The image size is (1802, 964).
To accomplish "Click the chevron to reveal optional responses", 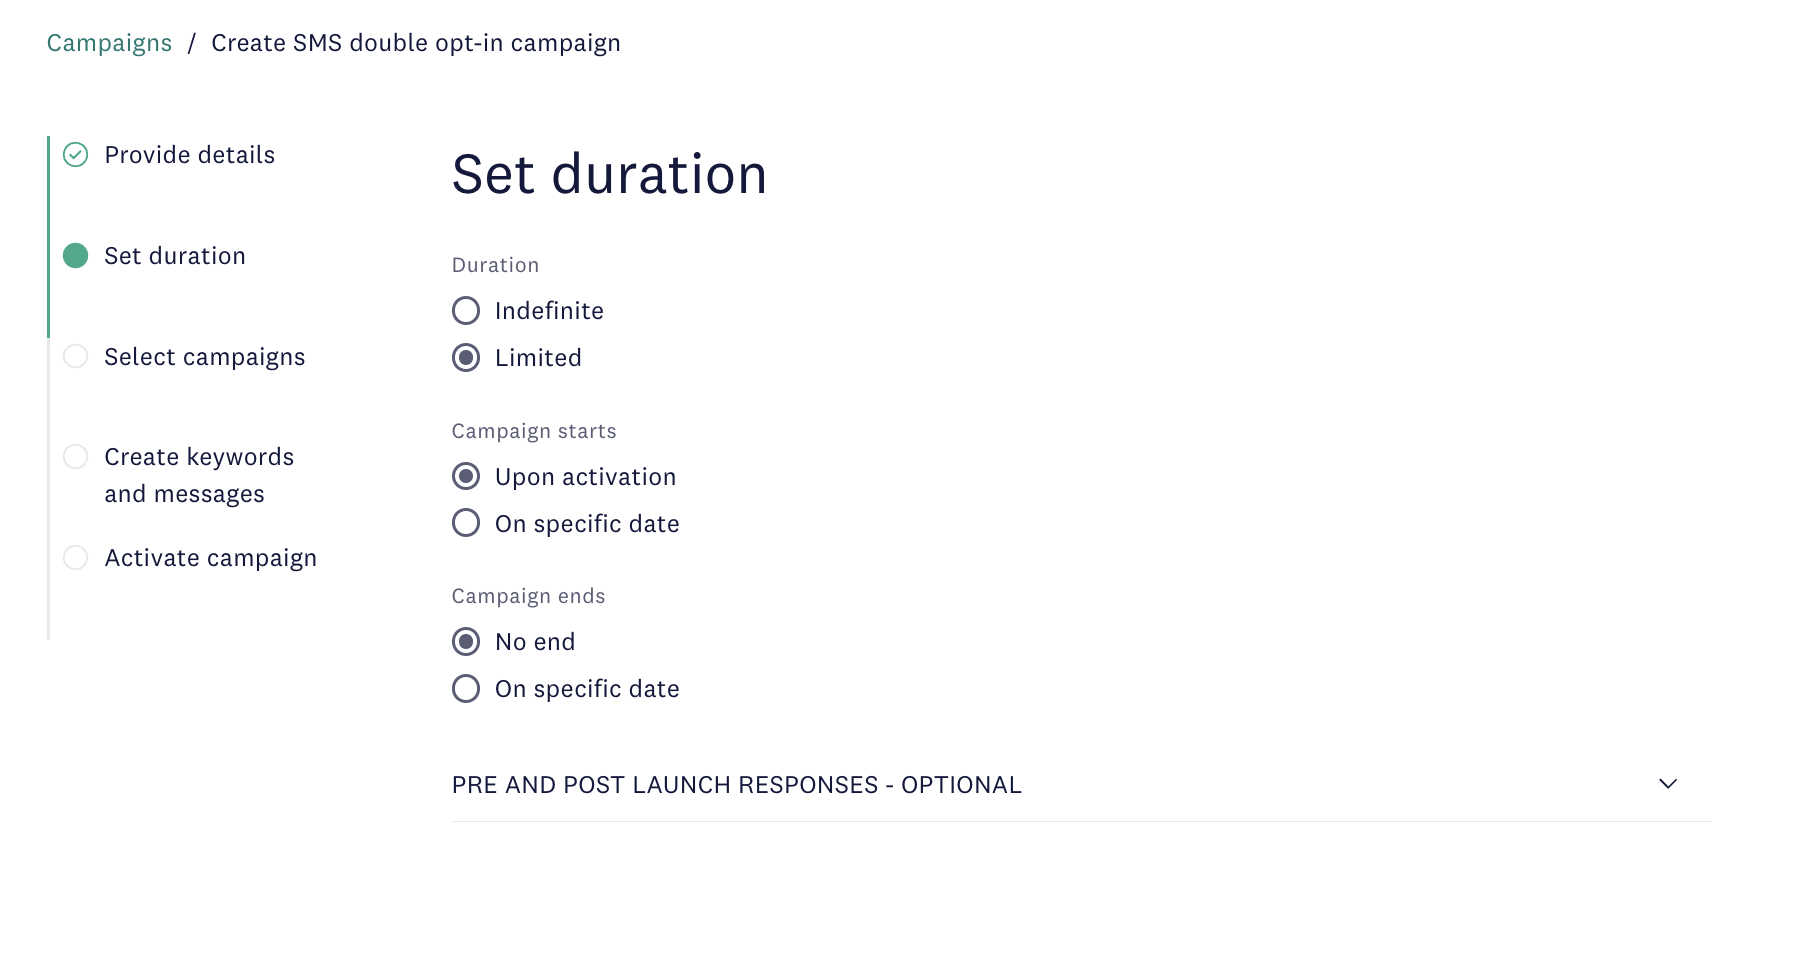I will [x=1668, y=785].
